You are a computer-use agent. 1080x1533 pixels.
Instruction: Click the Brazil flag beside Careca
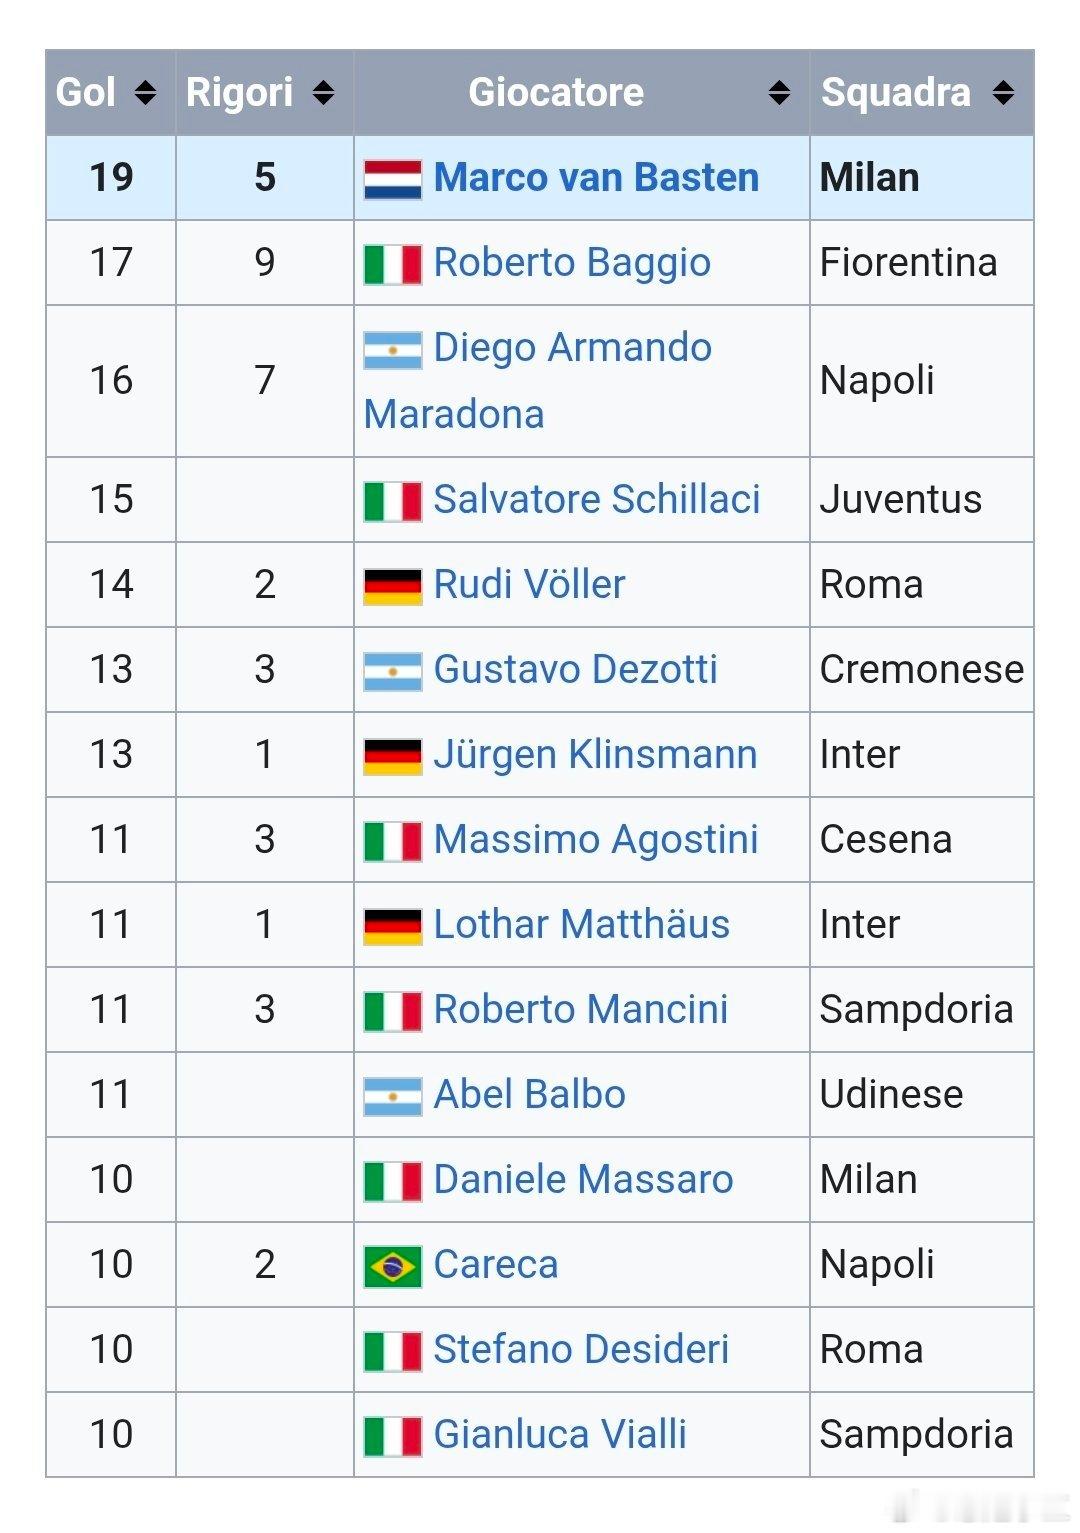pyautogui.click(x=392, y=1267)
